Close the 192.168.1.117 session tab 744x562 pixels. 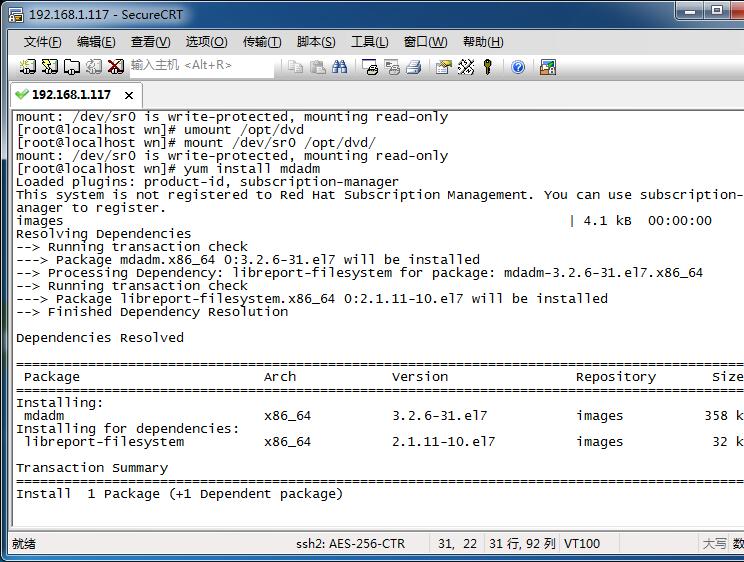129,95
